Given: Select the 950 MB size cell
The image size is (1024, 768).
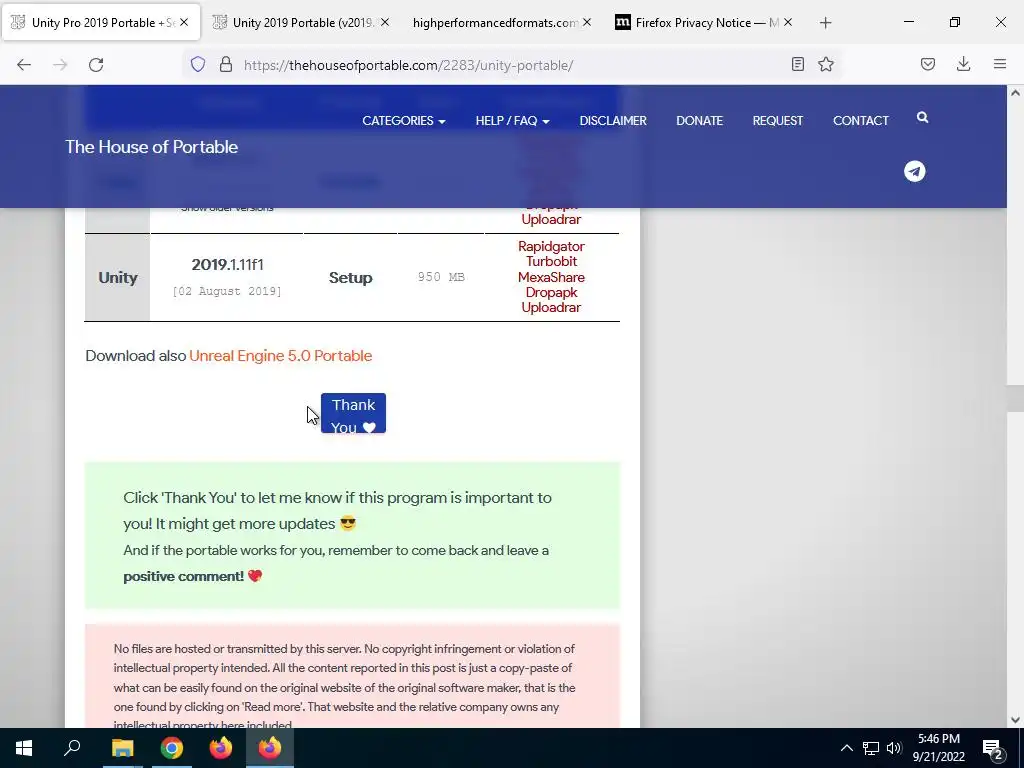Looking at the screenshot, I should 441,277.
